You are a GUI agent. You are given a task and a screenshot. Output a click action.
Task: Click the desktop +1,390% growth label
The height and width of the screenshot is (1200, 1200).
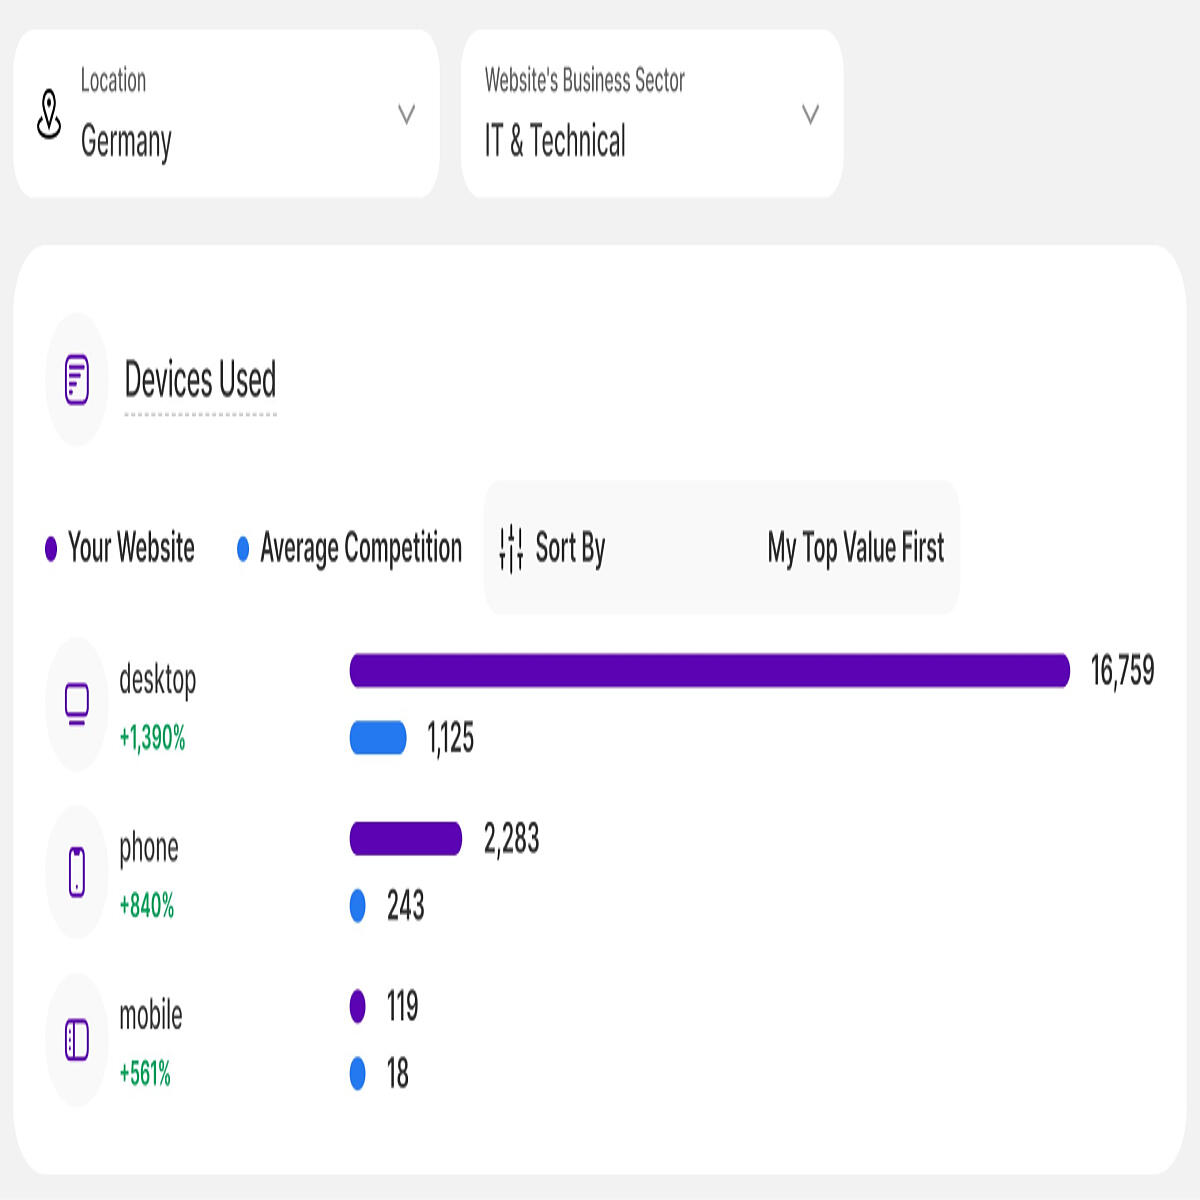(153, 738)
